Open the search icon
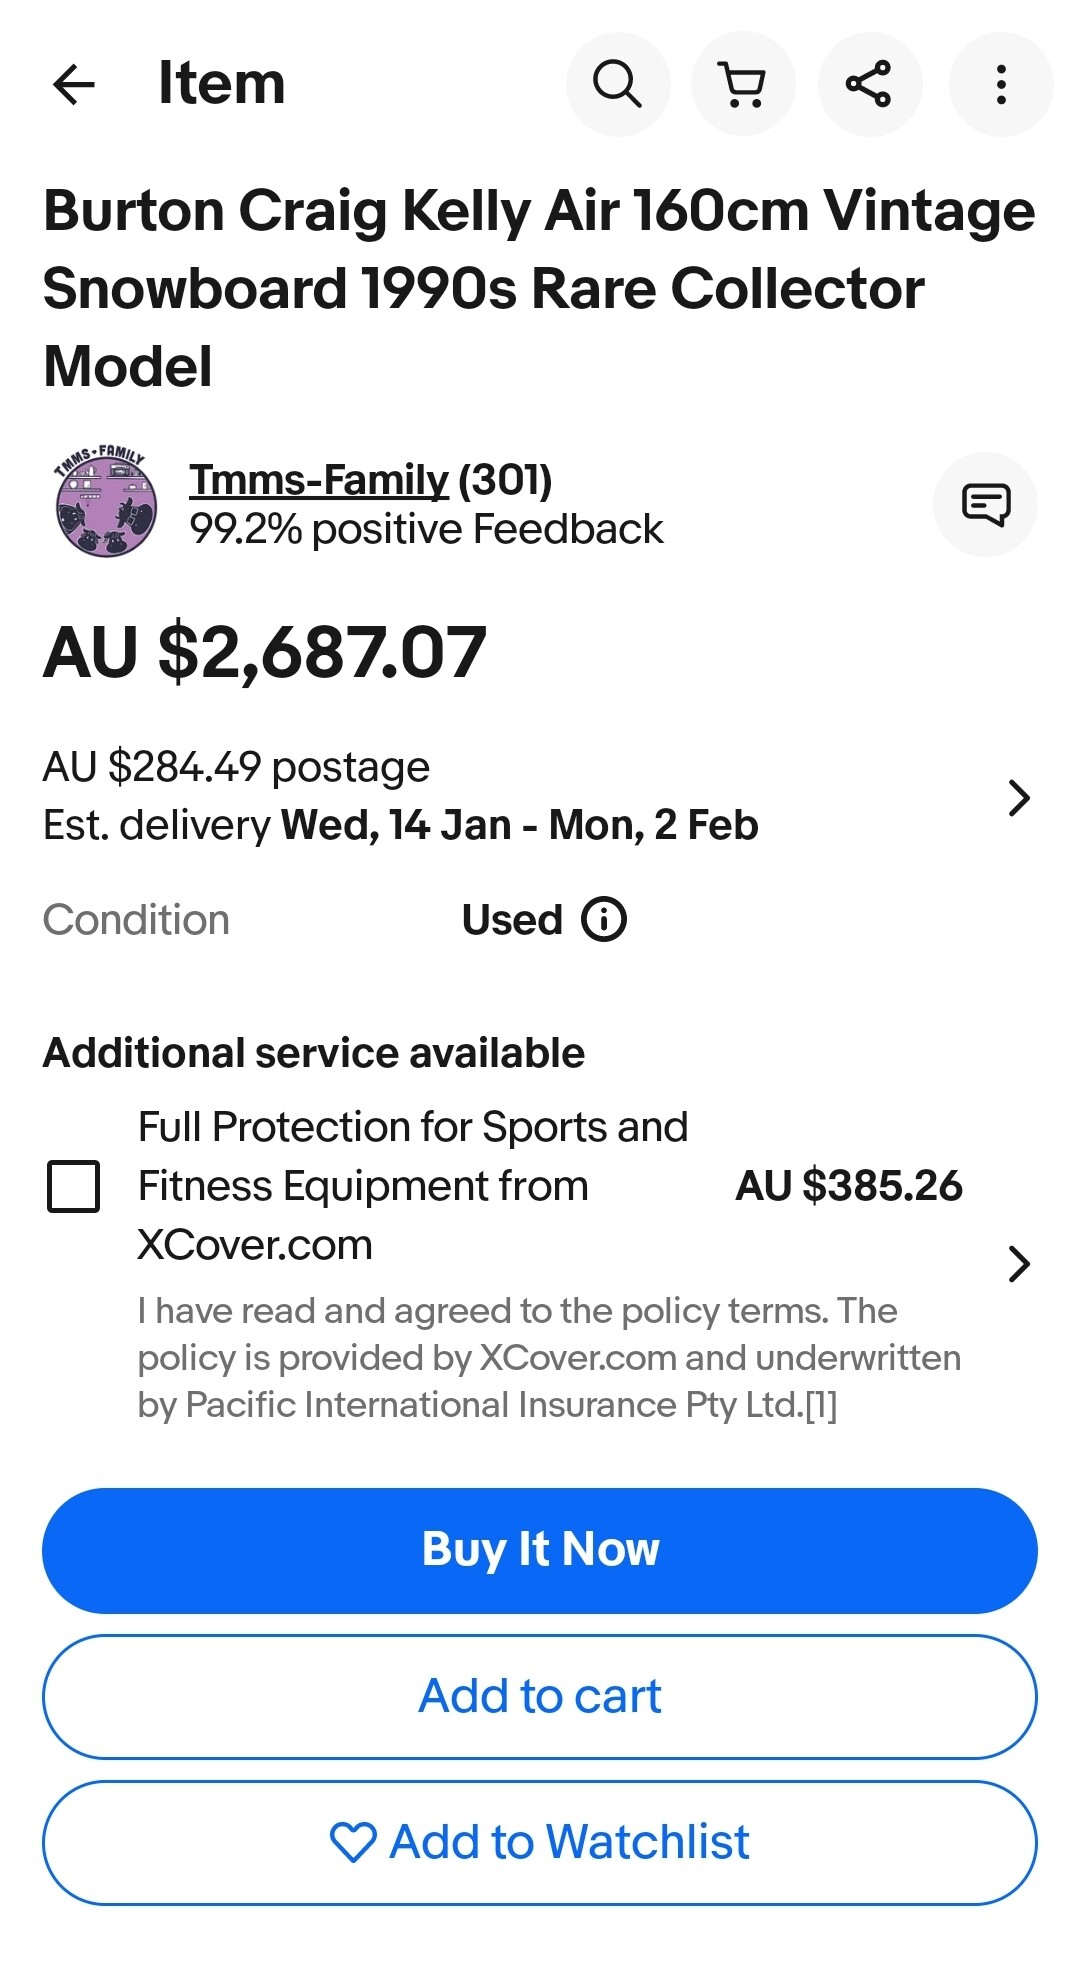The height and width of the screenshot is (1963, 1080). [x=617, y=84]
